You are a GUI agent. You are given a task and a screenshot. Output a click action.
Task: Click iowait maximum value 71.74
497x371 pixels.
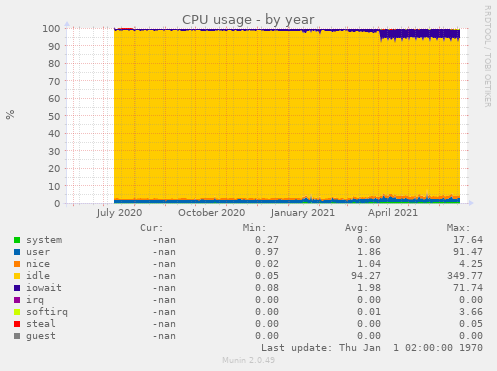(468, 288)
